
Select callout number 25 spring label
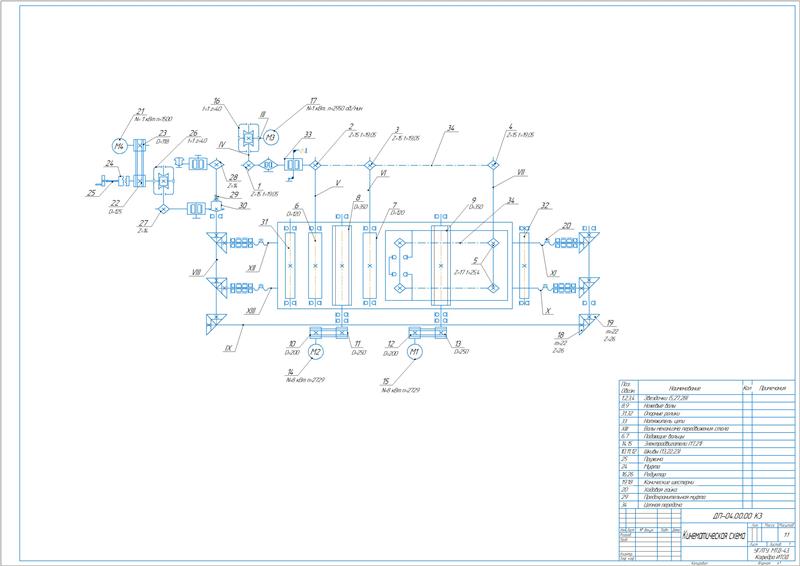[x=91, y=193]
